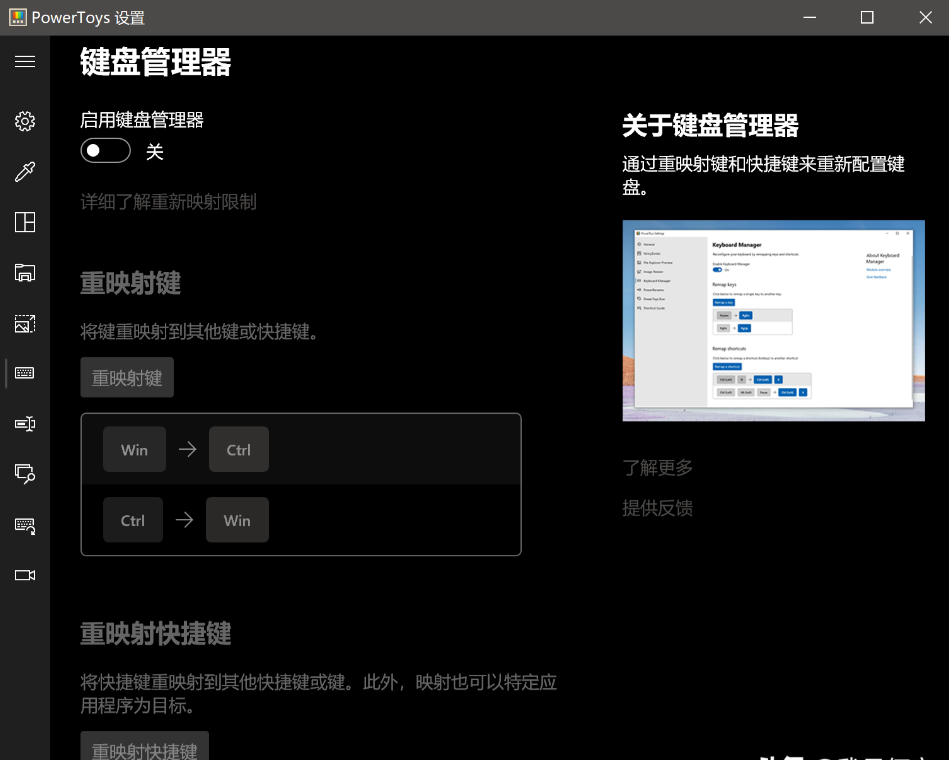This screenshot has width=949, height=760.
Task: Enable the 启用键盘管理器 toggle
Action: 105,151
